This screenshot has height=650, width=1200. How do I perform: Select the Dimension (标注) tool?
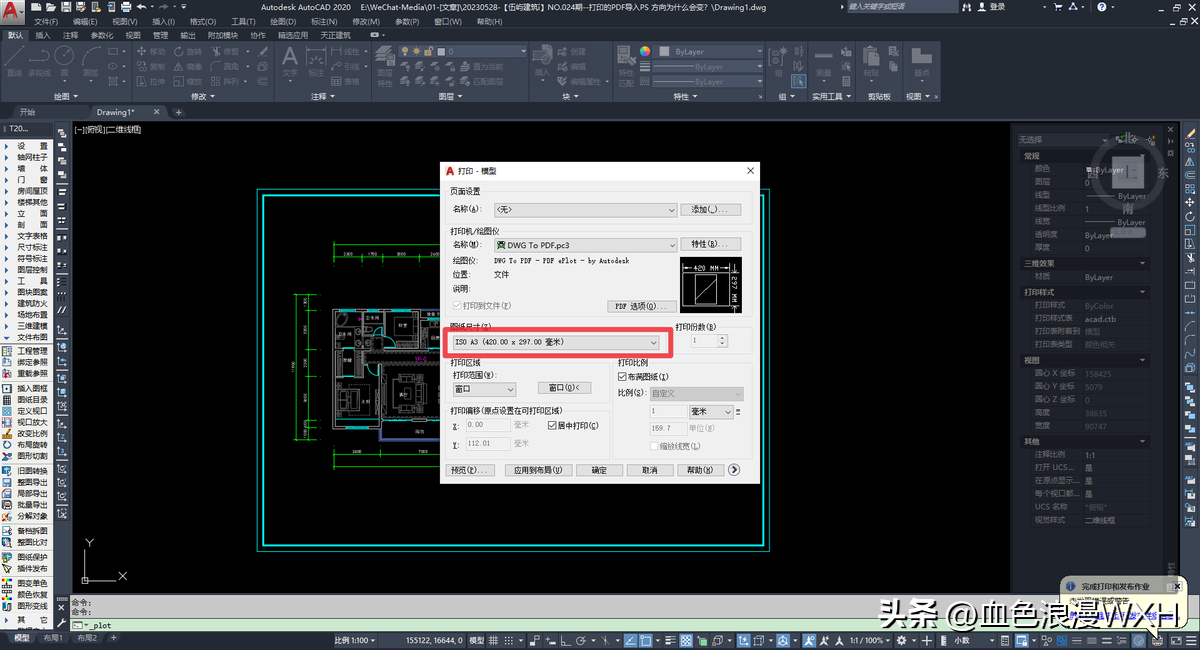coord(316,60)
